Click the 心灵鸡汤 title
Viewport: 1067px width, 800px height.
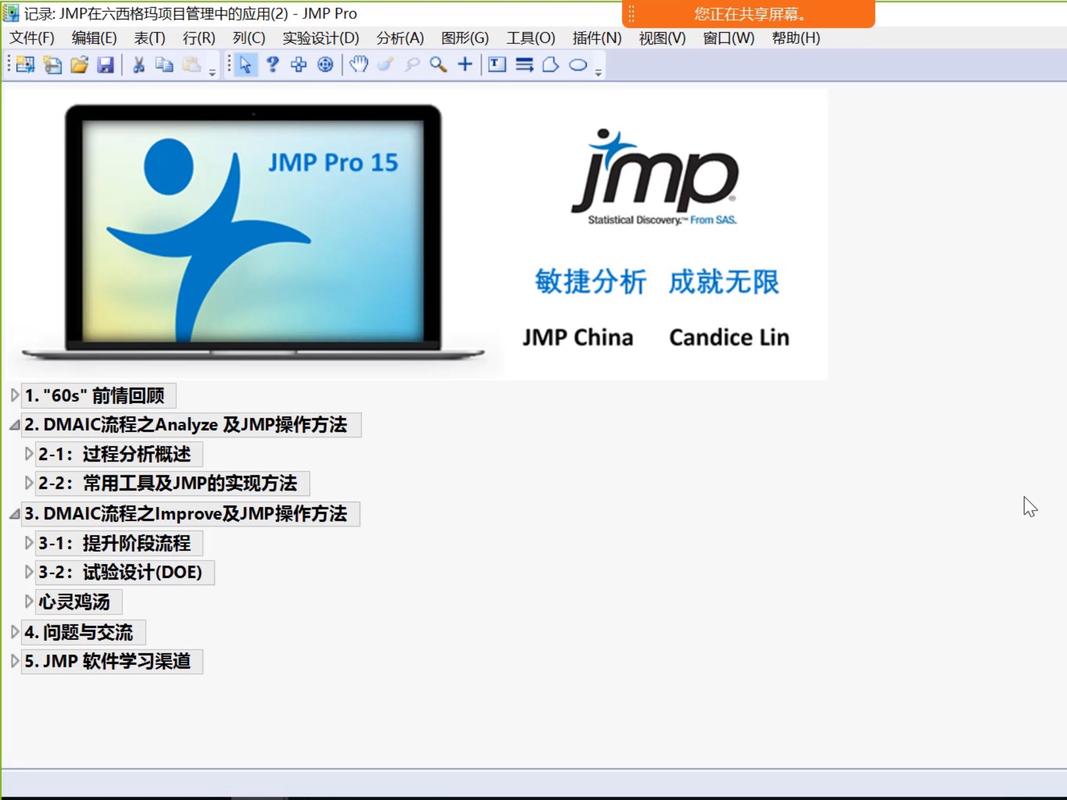coord(78,602)
